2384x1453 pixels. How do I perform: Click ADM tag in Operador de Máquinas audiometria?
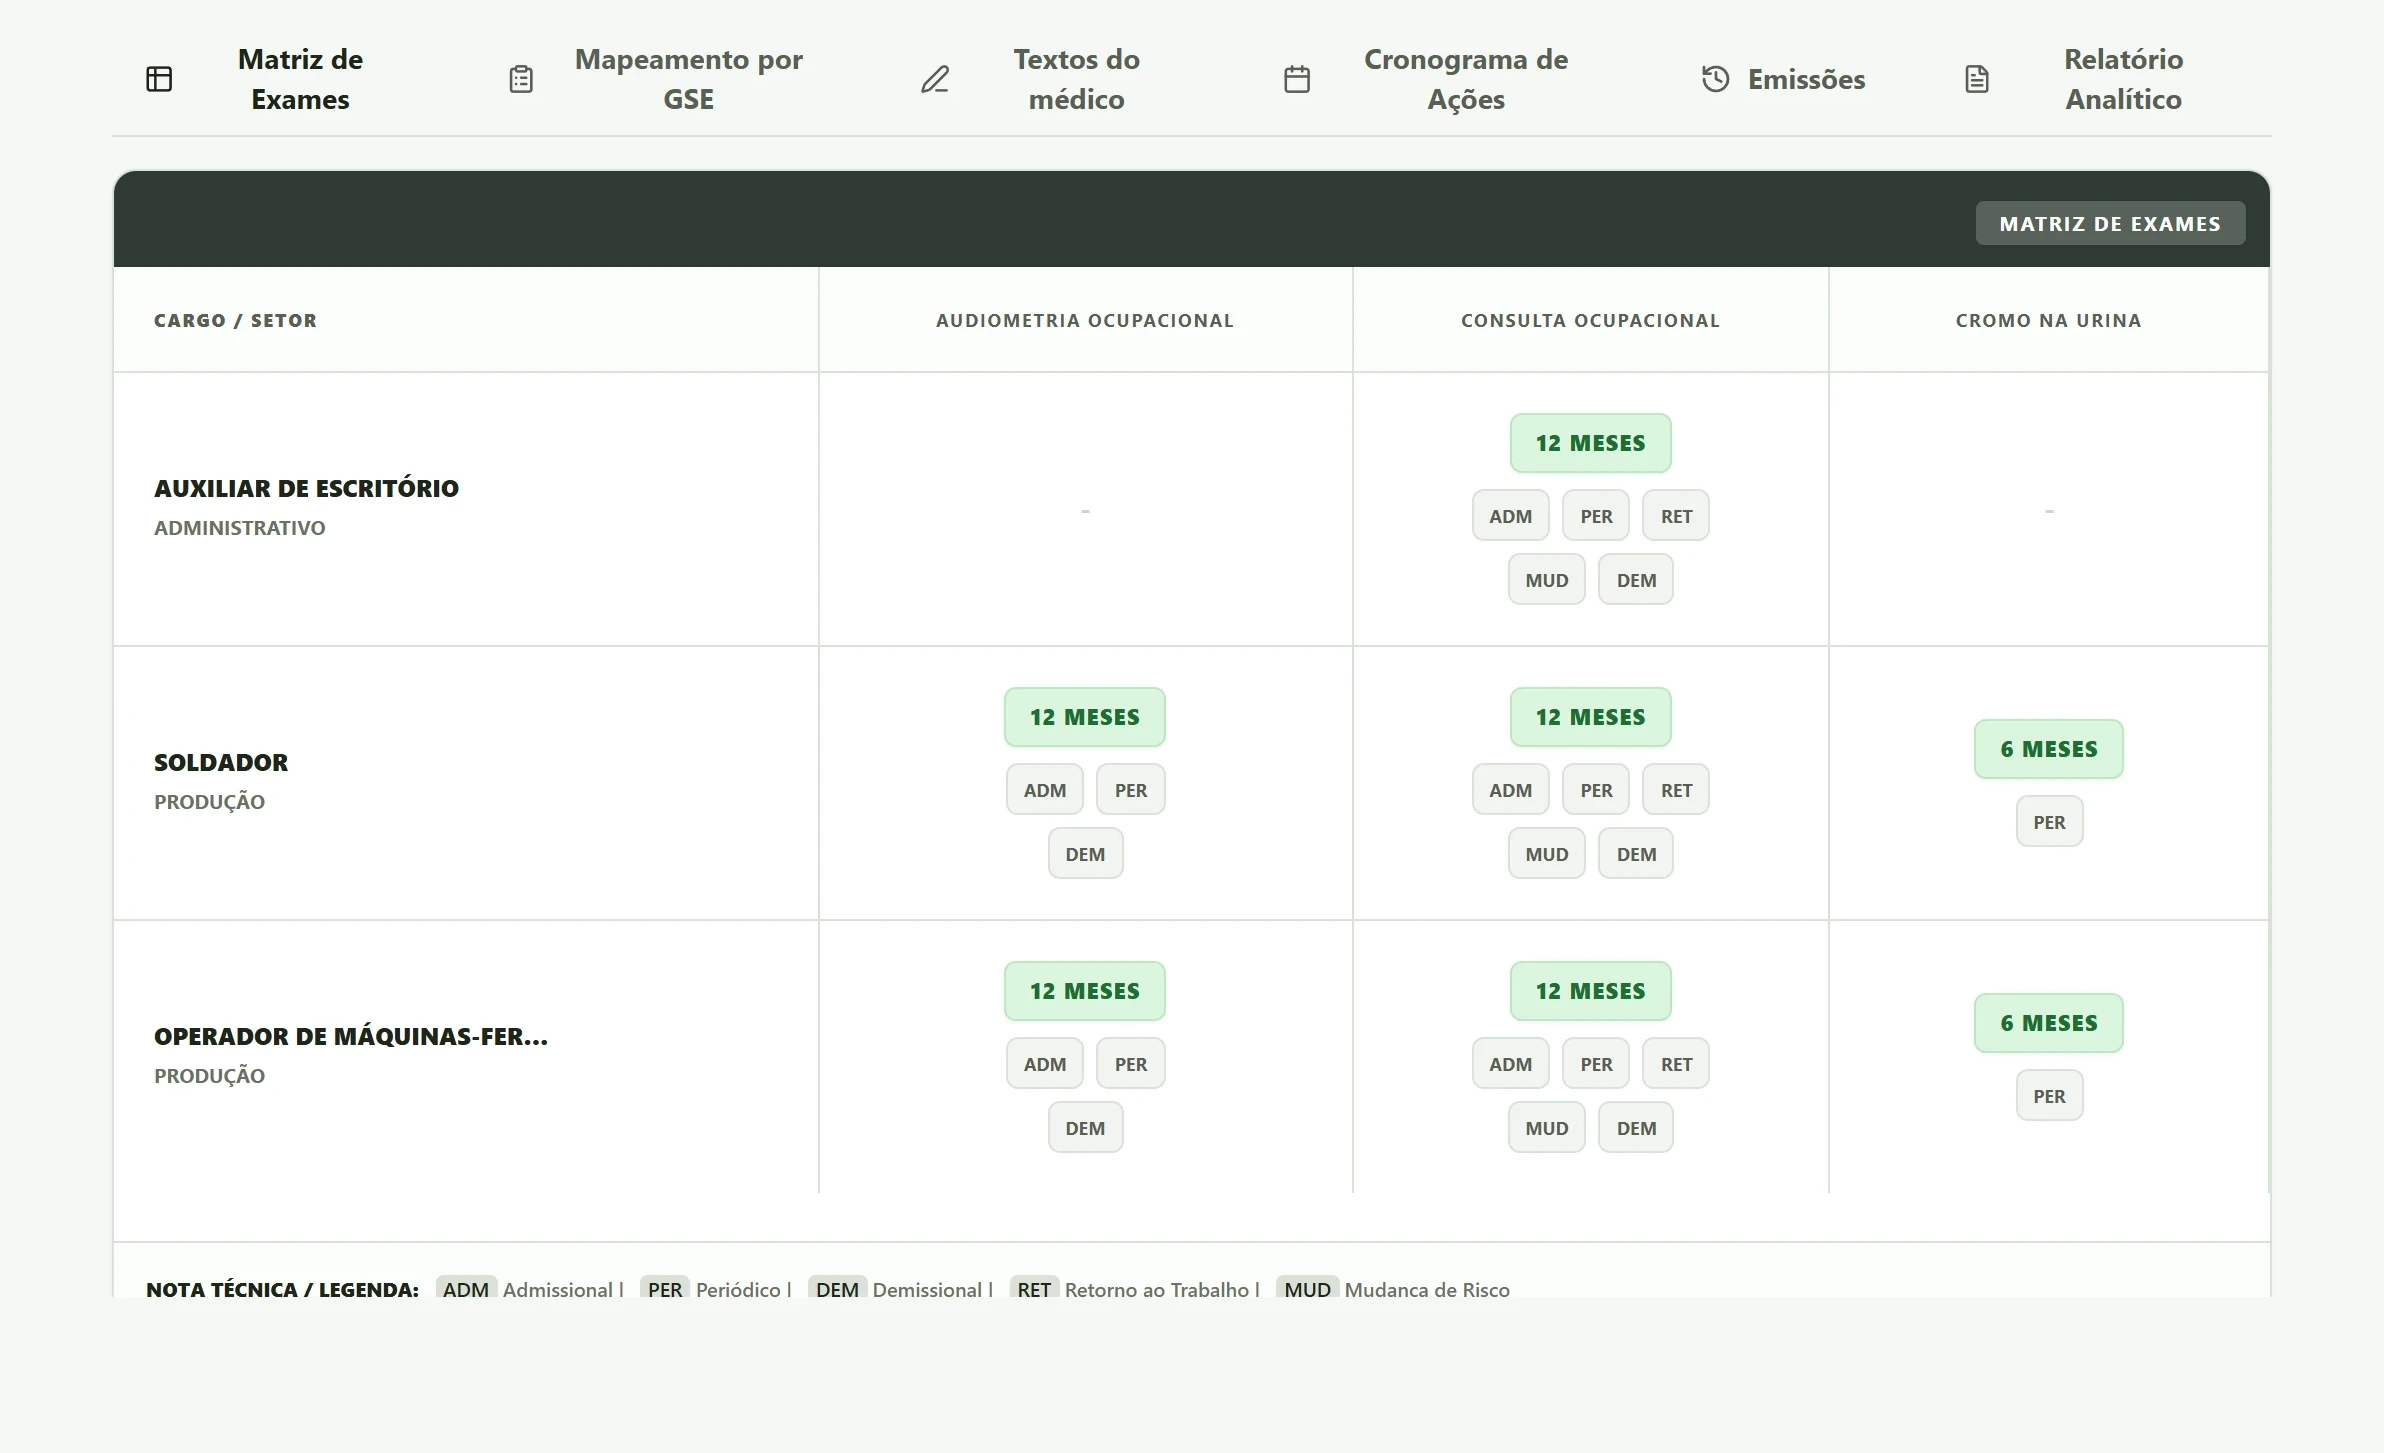[x=1044, y=1064]
